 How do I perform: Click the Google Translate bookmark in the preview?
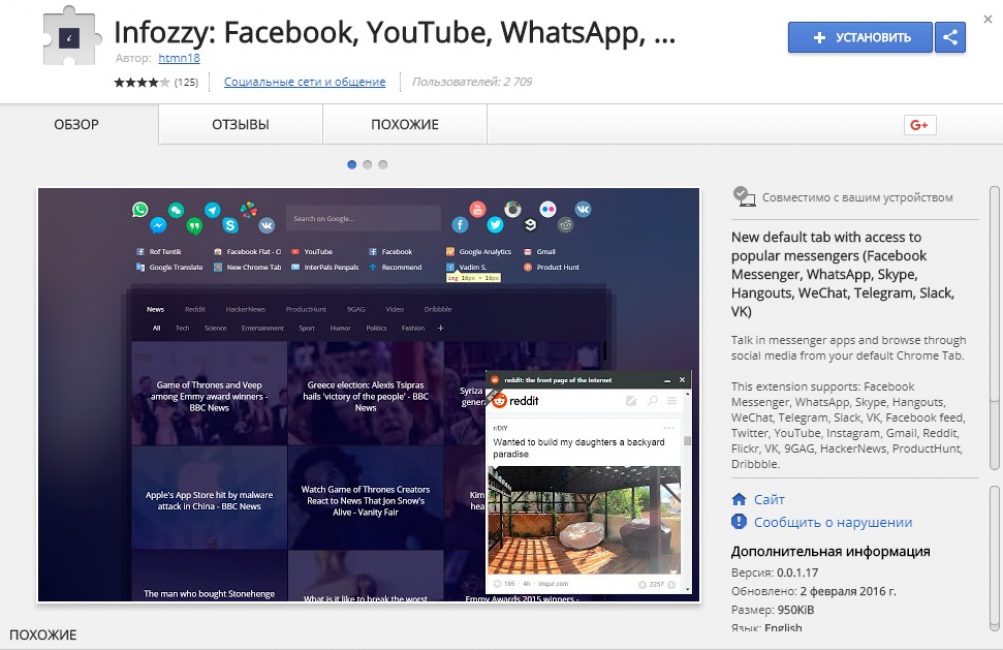pos(170,267)
